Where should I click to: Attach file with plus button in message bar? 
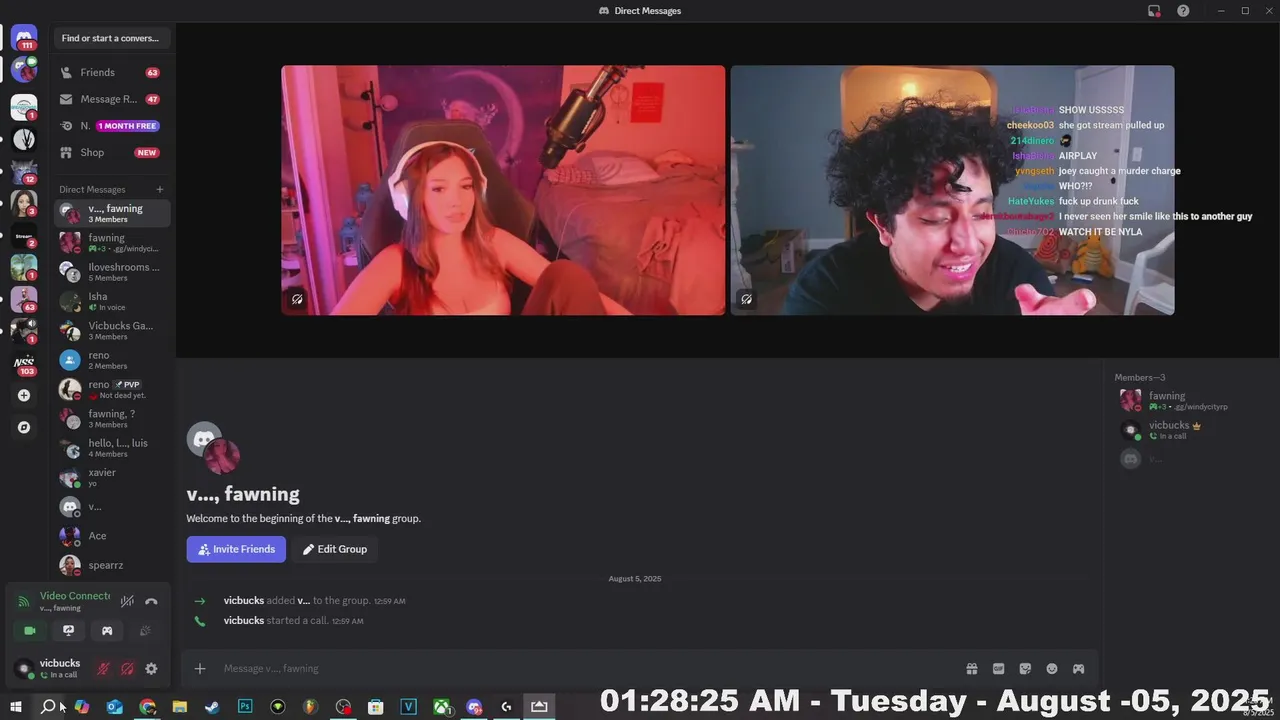point(200,669)
